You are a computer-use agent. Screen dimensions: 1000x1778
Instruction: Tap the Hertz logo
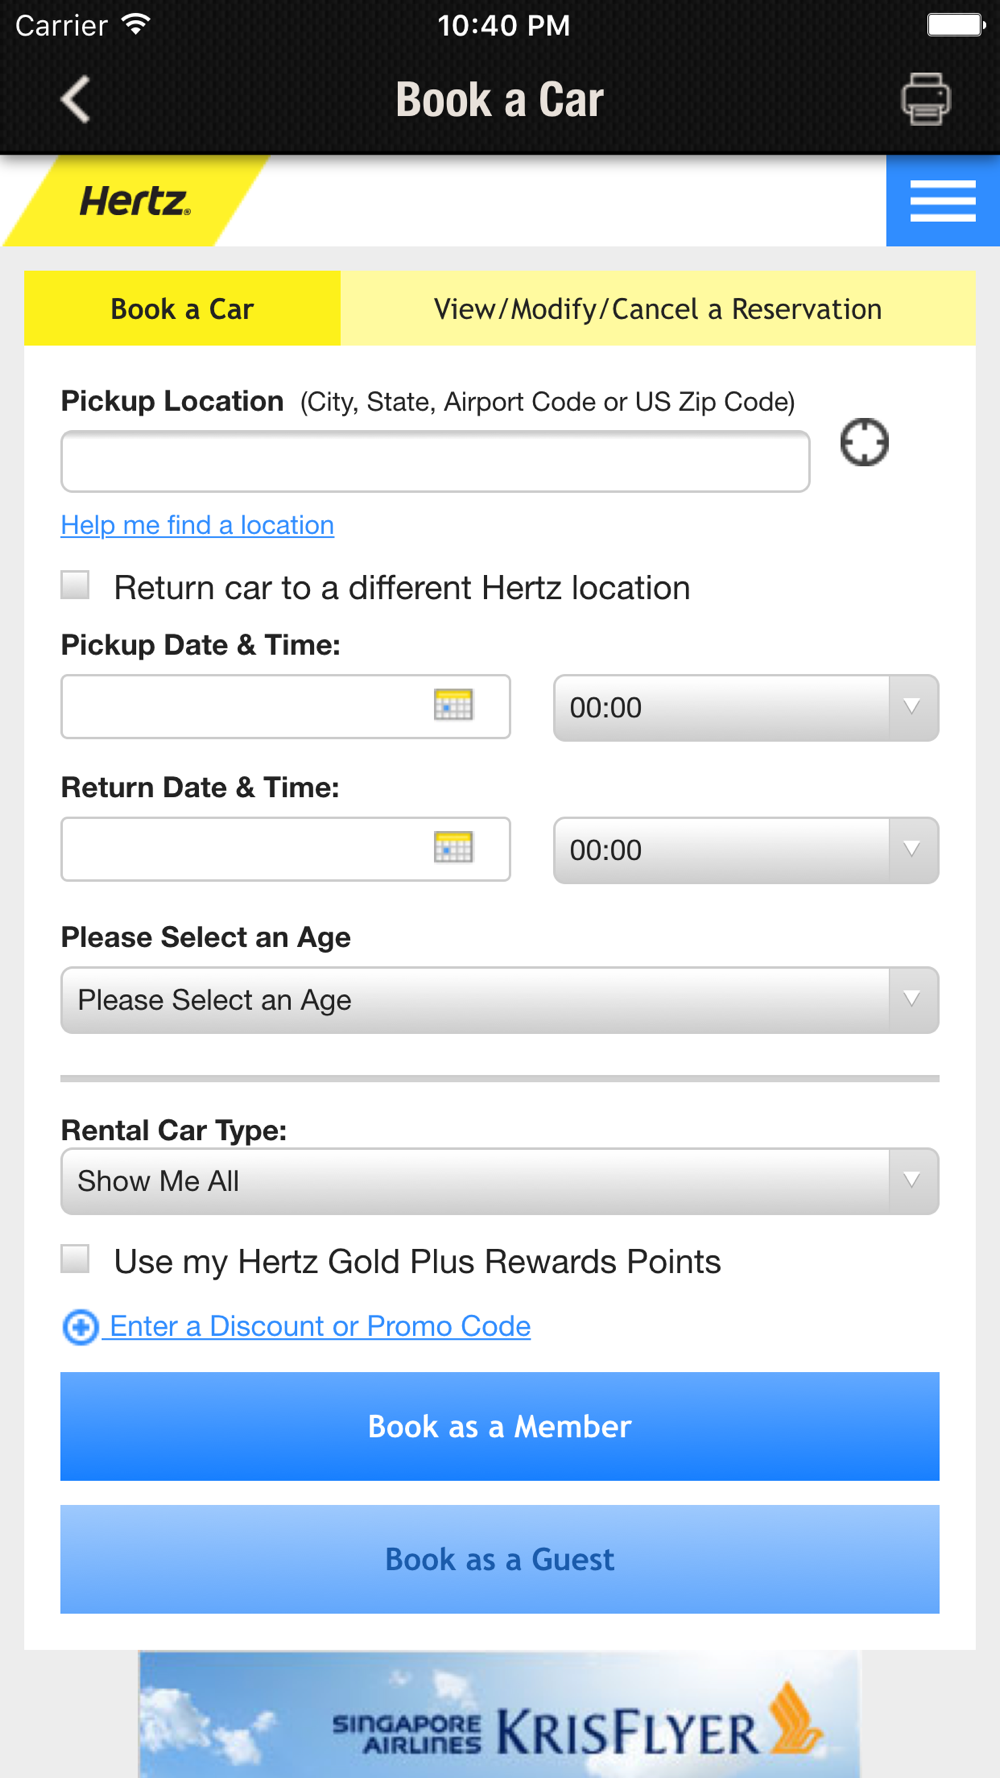point(135,202)
